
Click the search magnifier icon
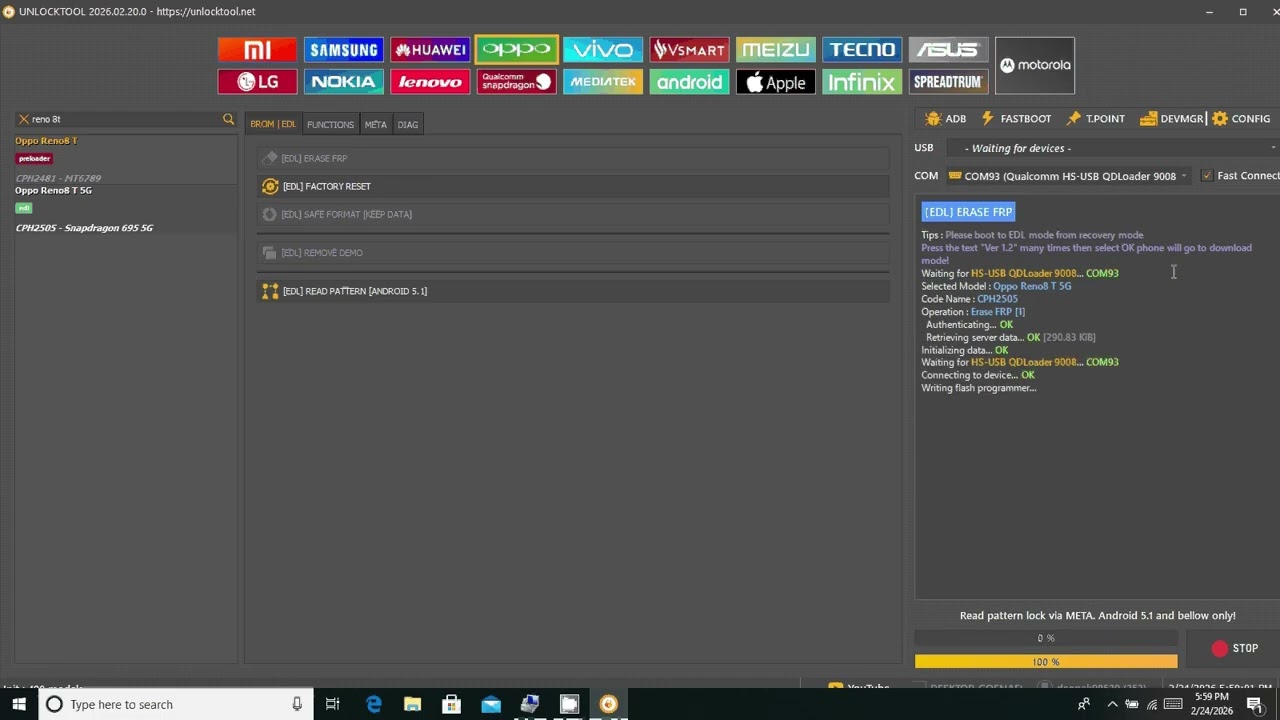click(228, 119)
